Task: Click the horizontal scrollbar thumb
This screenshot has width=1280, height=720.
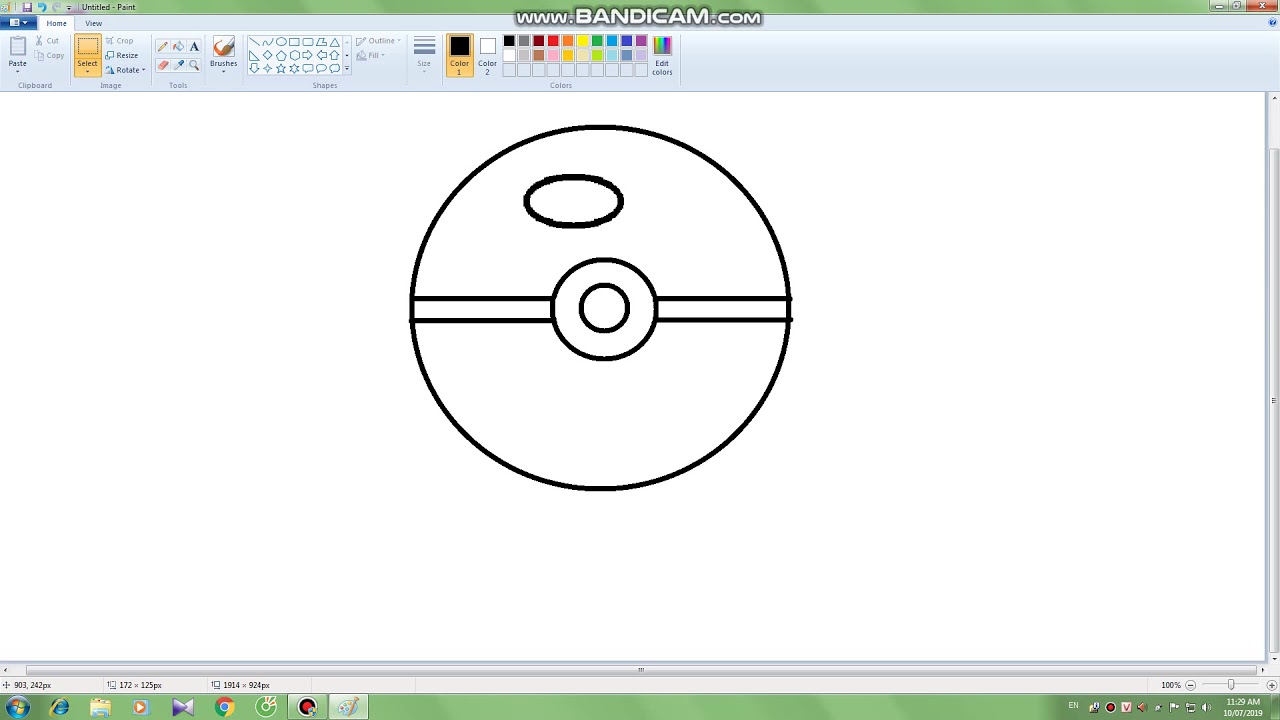Action: coord(641,670)
